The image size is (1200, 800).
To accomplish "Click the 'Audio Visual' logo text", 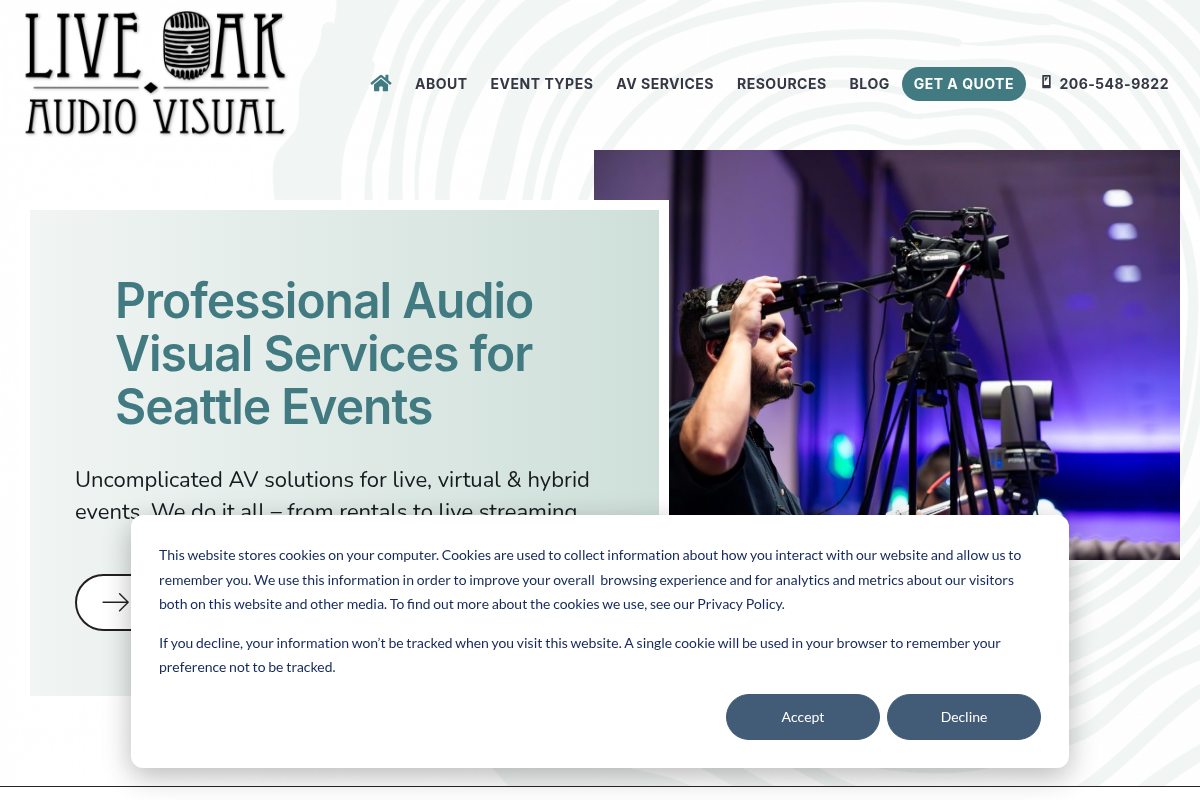I will [155, 117].
